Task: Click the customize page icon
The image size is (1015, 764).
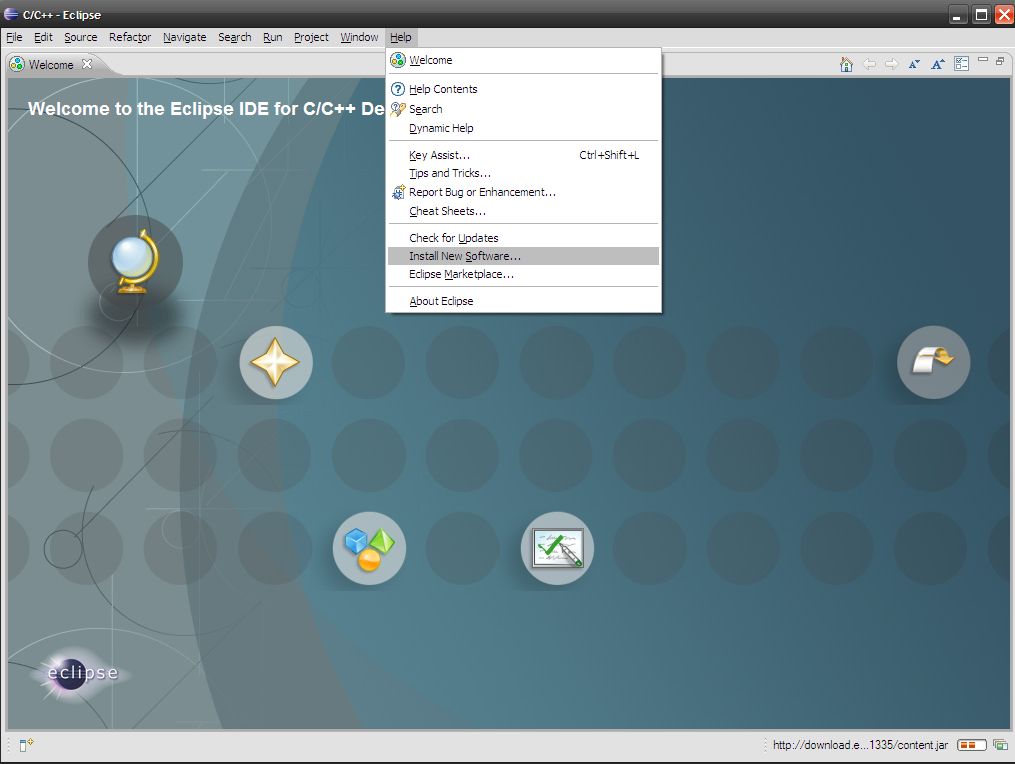Action: [961, 63]
